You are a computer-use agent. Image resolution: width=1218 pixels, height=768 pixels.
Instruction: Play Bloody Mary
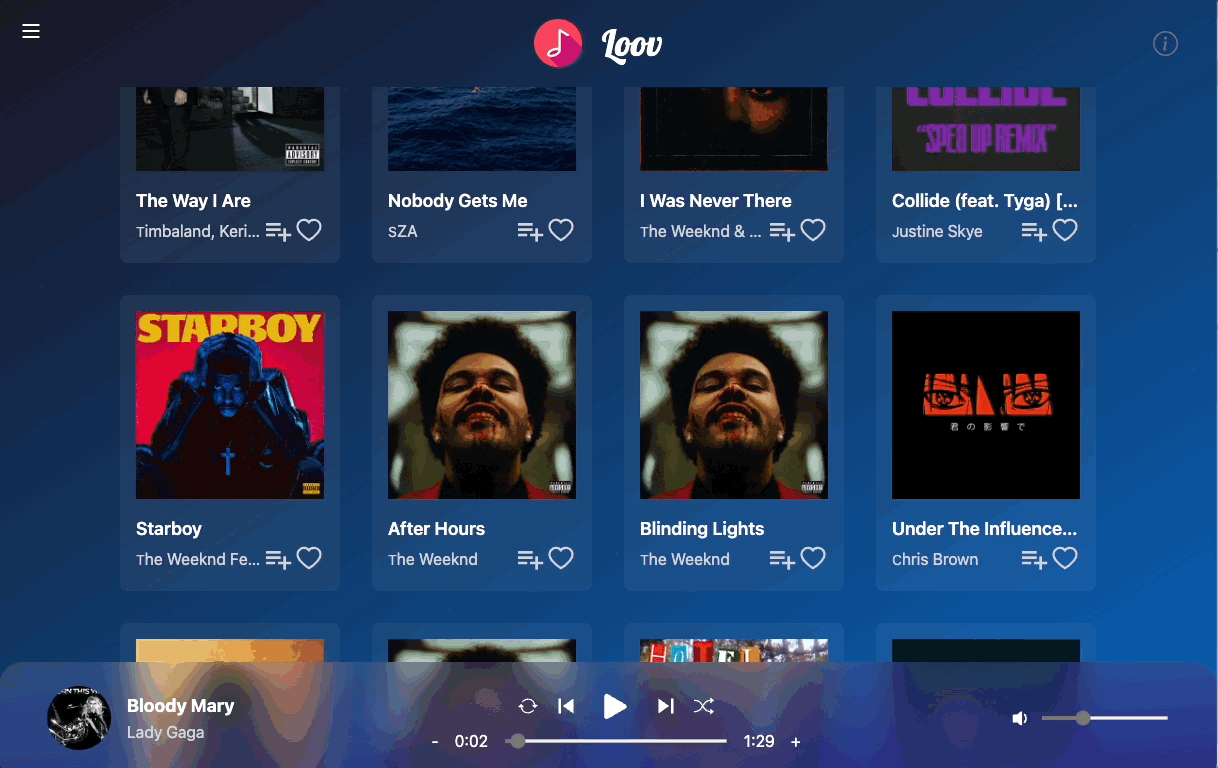(x=615, y=707)
